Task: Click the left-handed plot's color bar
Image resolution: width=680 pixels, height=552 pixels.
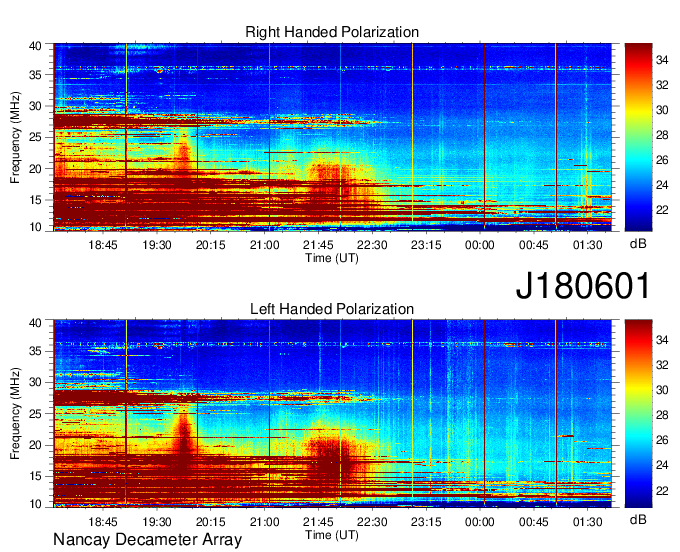Action: click(x=638, y=414)
